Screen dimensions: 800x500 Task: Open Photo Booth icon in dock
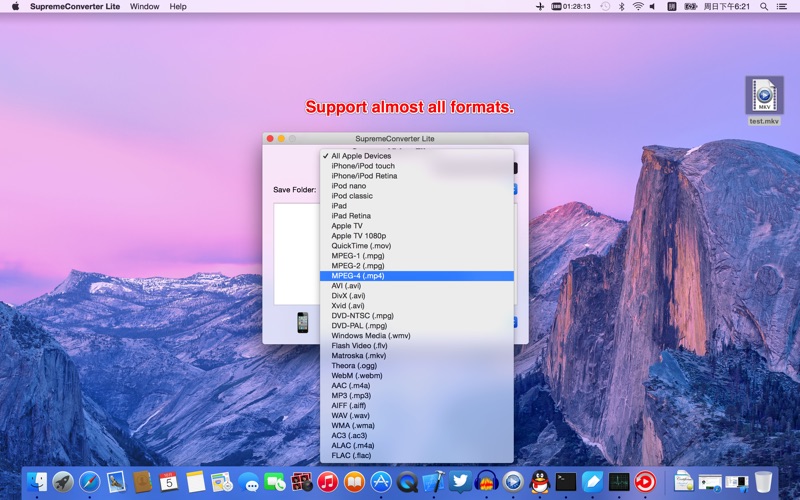[x=302, y=482]
